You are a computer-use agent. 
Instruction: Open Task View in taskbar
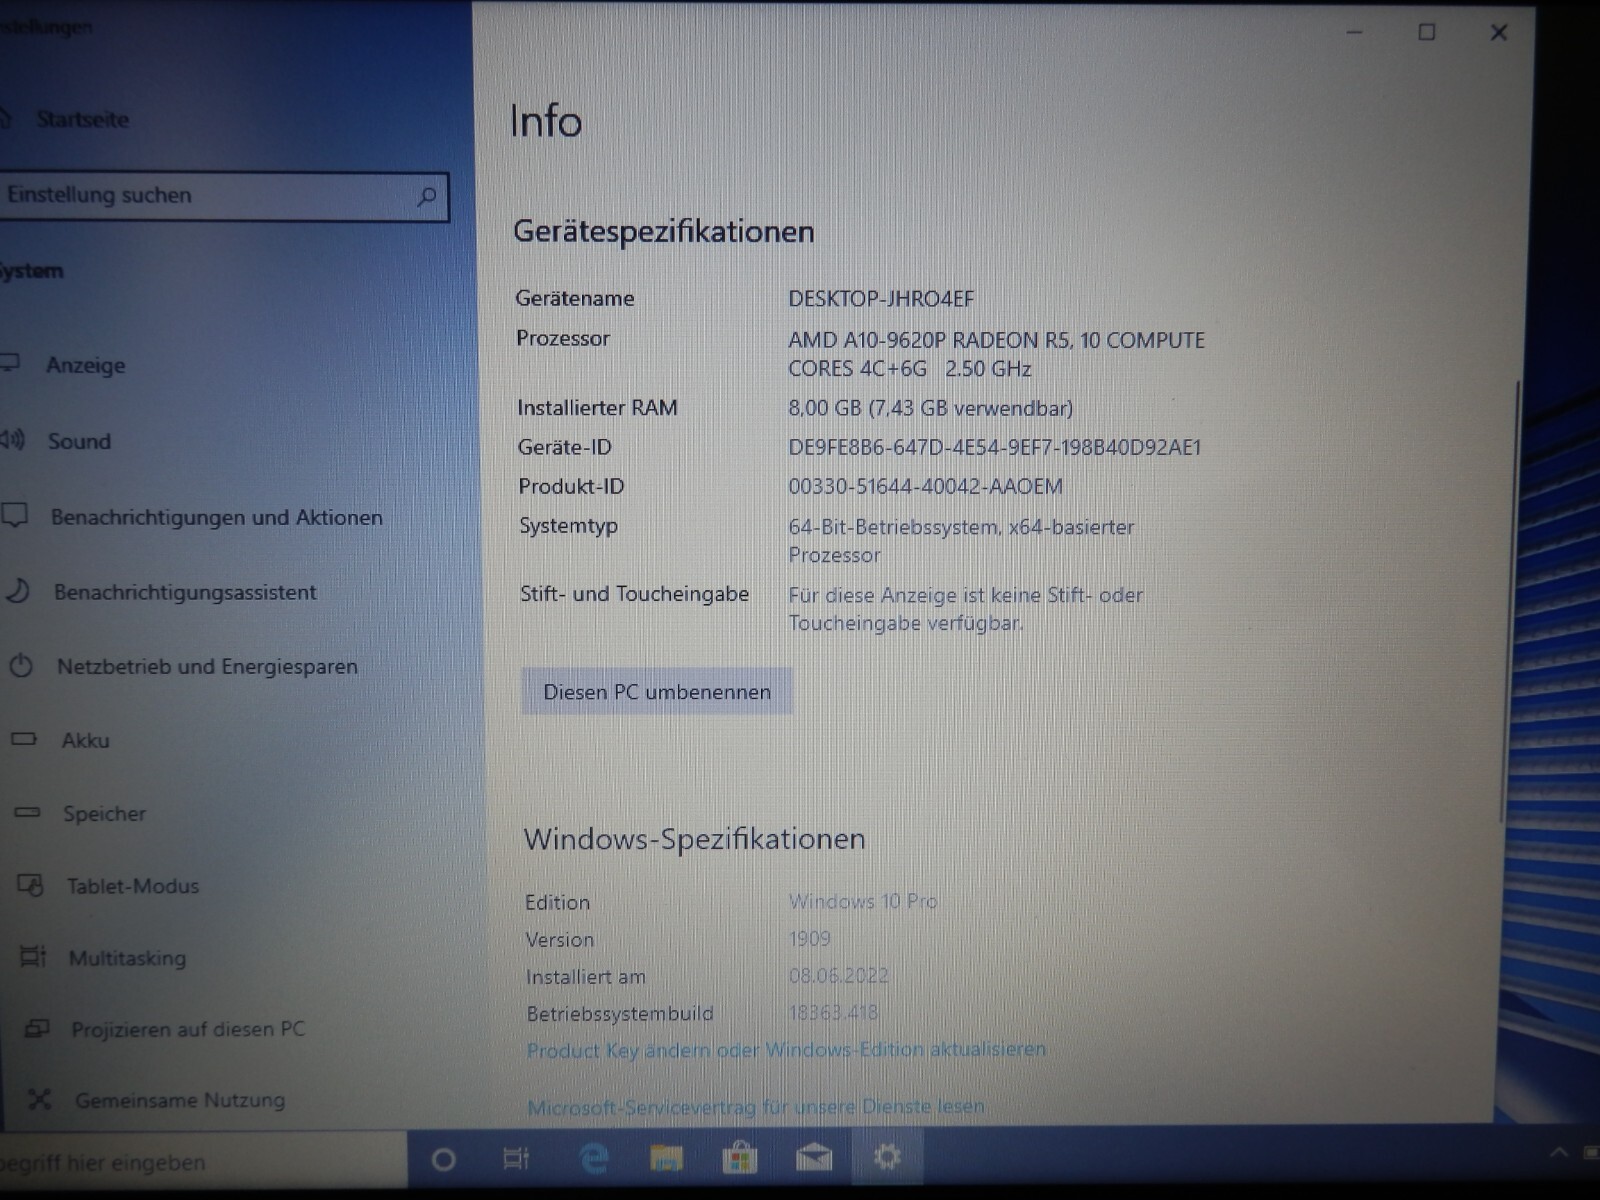516,1159
